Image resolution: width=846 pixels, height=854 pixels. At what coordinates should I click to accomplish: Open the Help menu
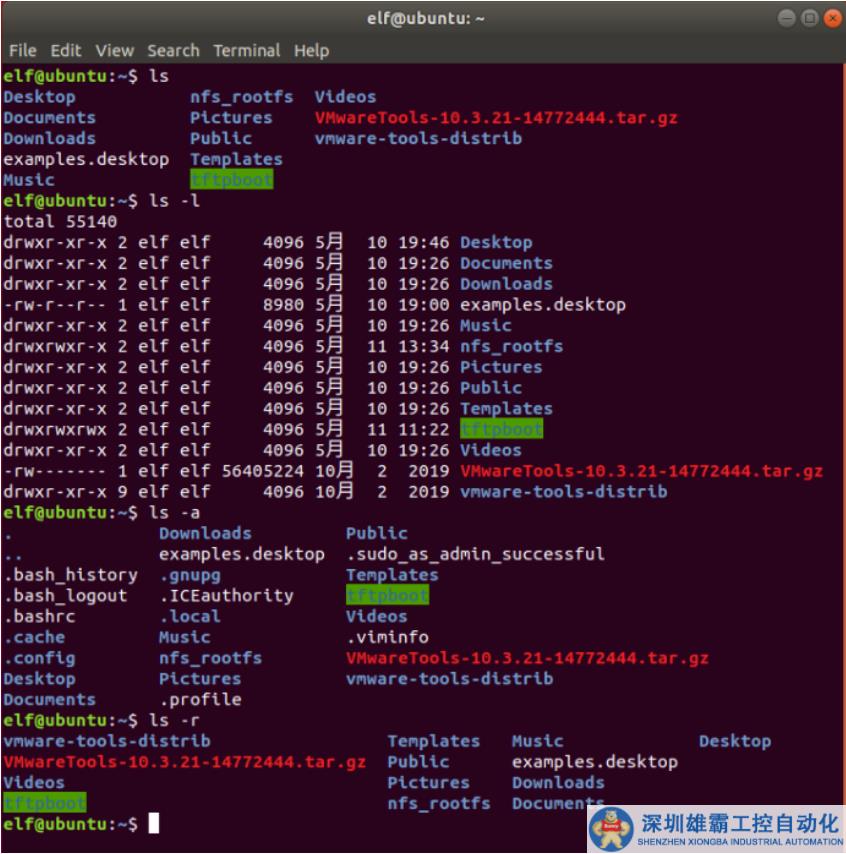pos(311,50)
